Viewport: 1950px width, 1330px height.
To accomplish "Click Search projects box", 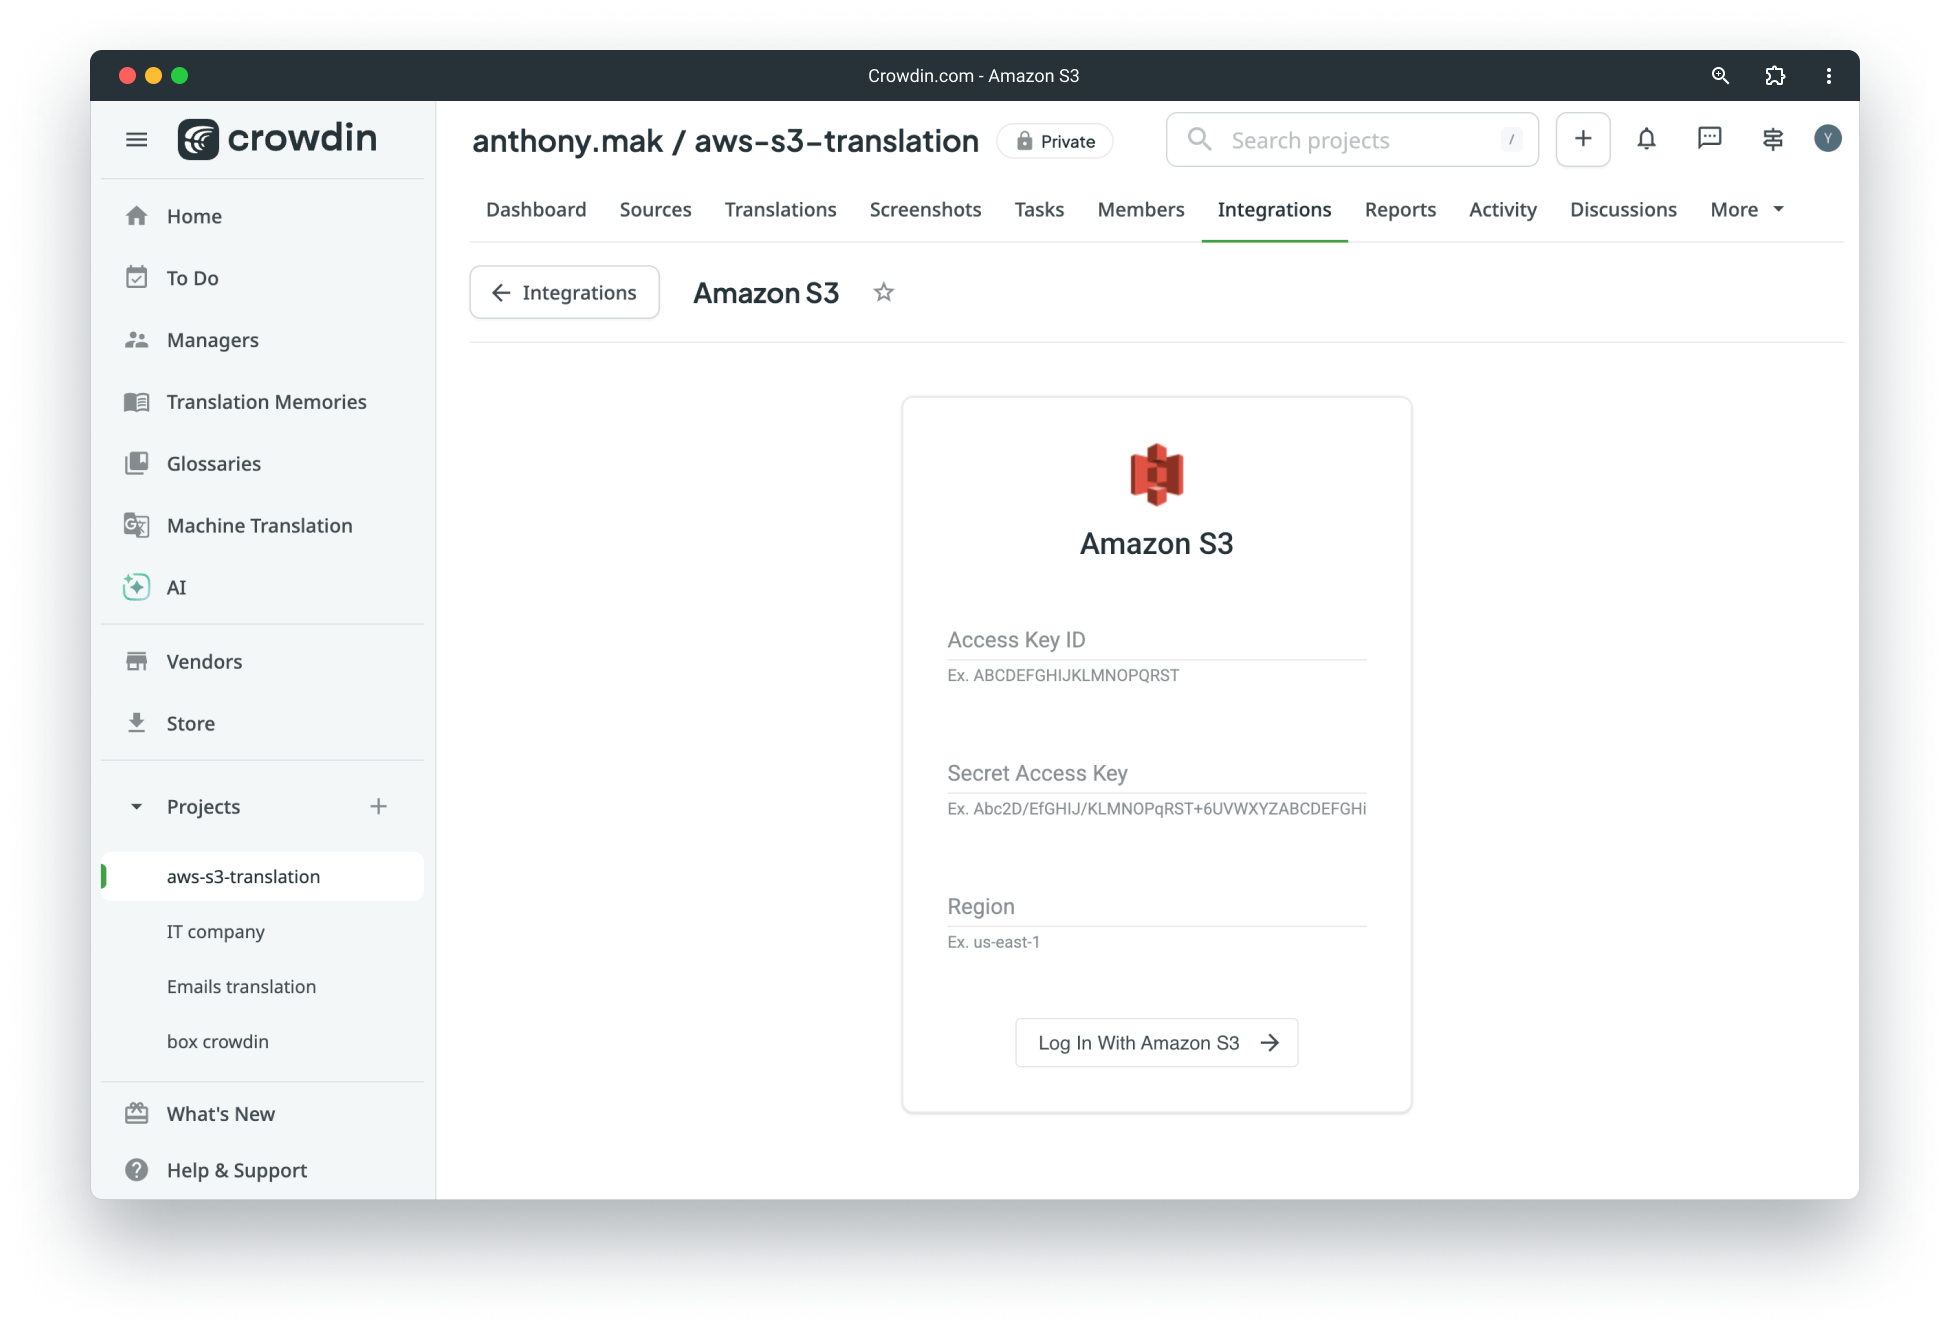I will [x=1352, y=140].
